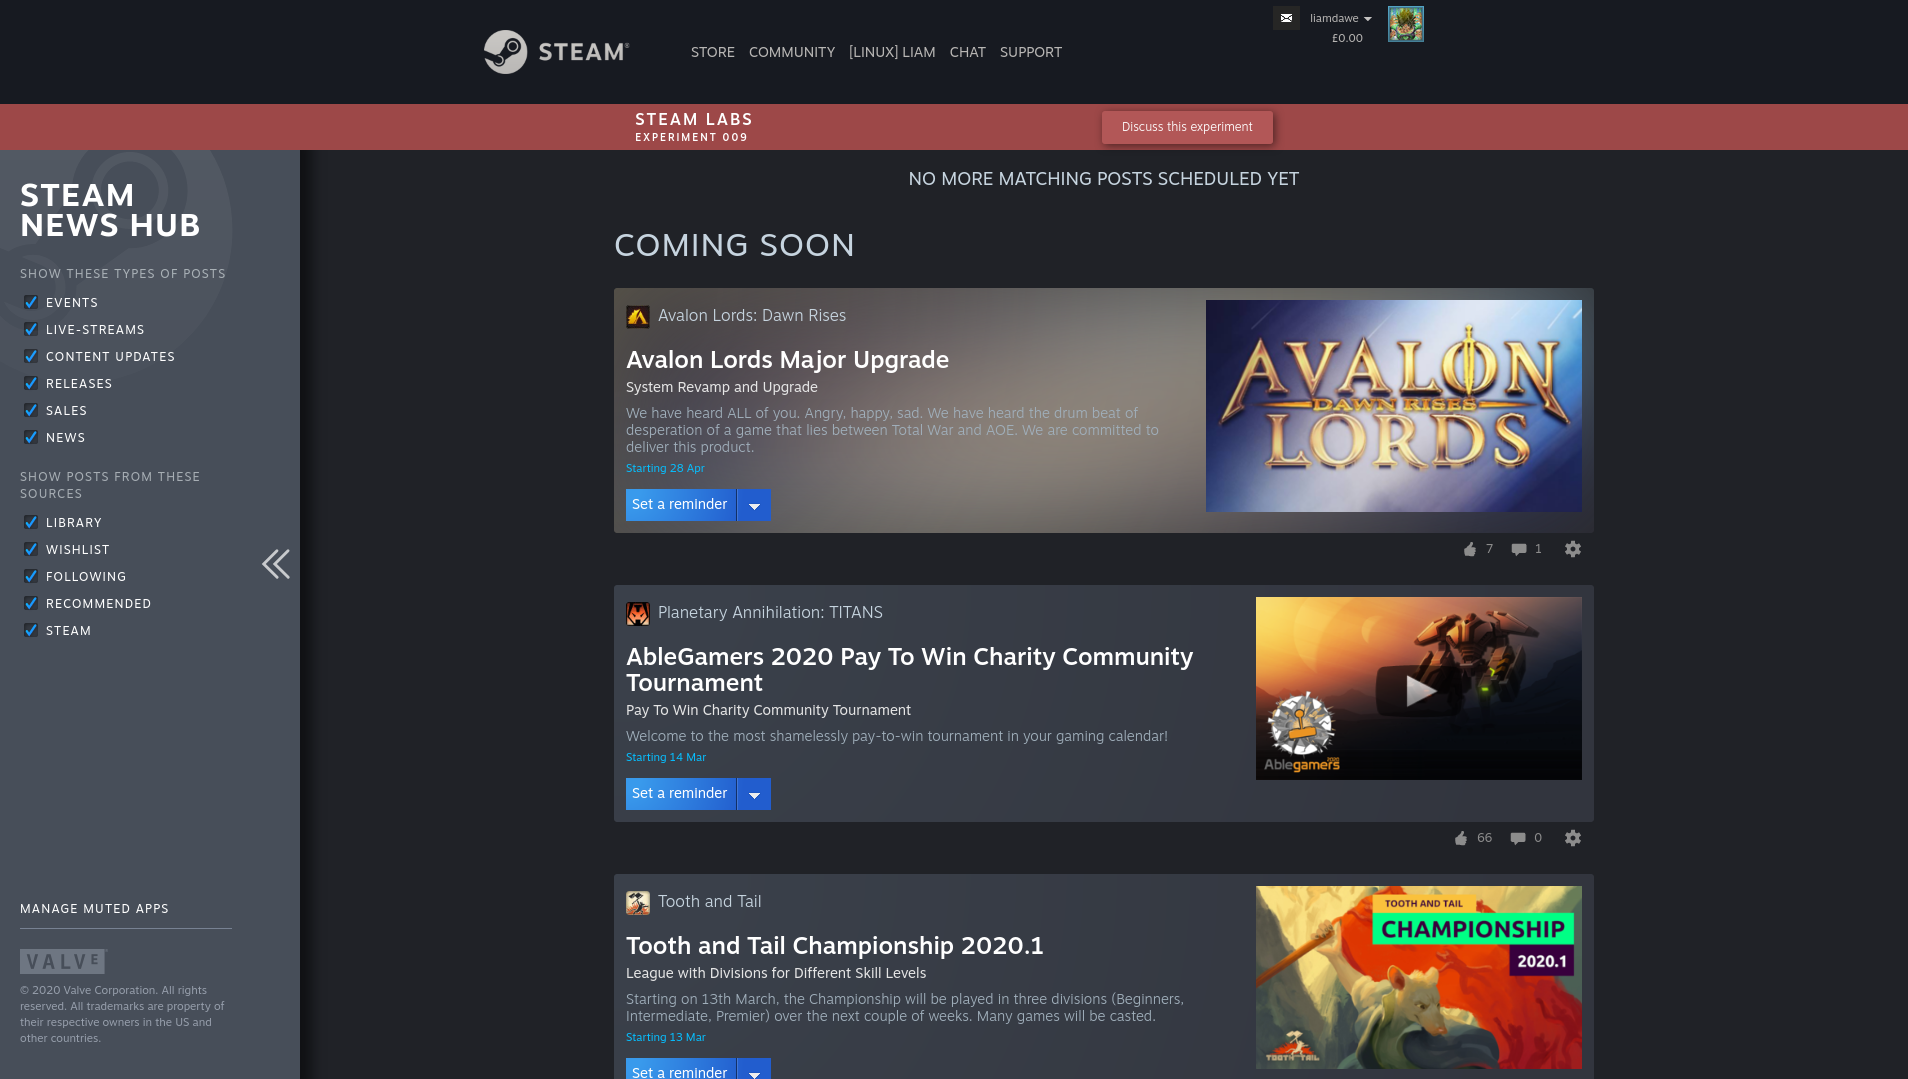
Task: Disable the Following source checkbox
Action: 31,576
